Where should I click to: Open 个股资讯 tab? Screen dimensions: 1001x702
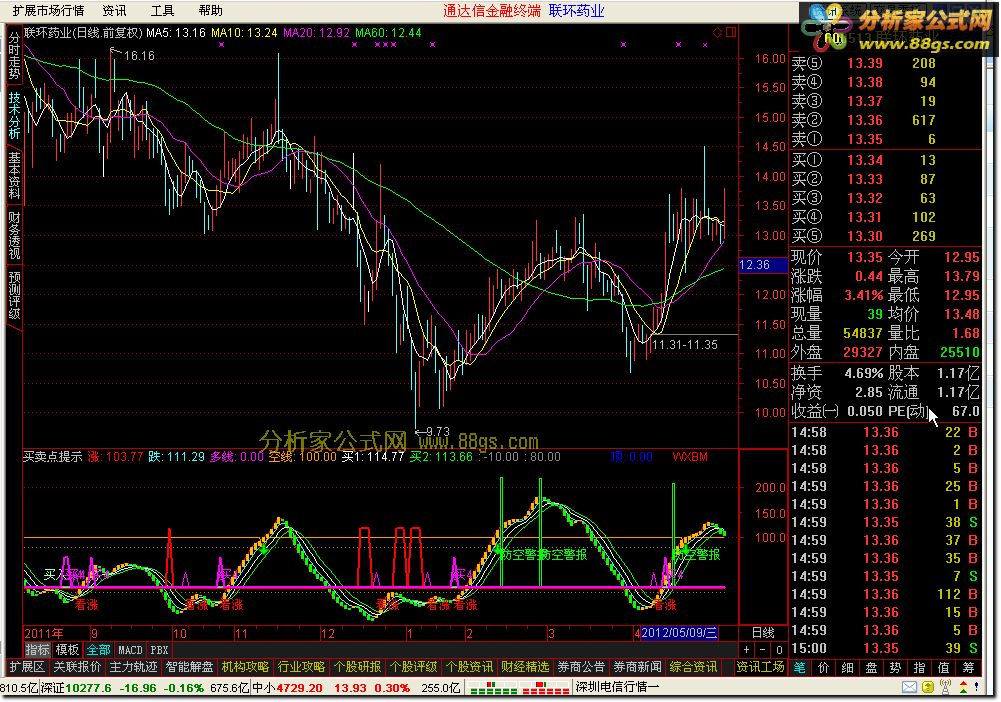tap(469, 667)
